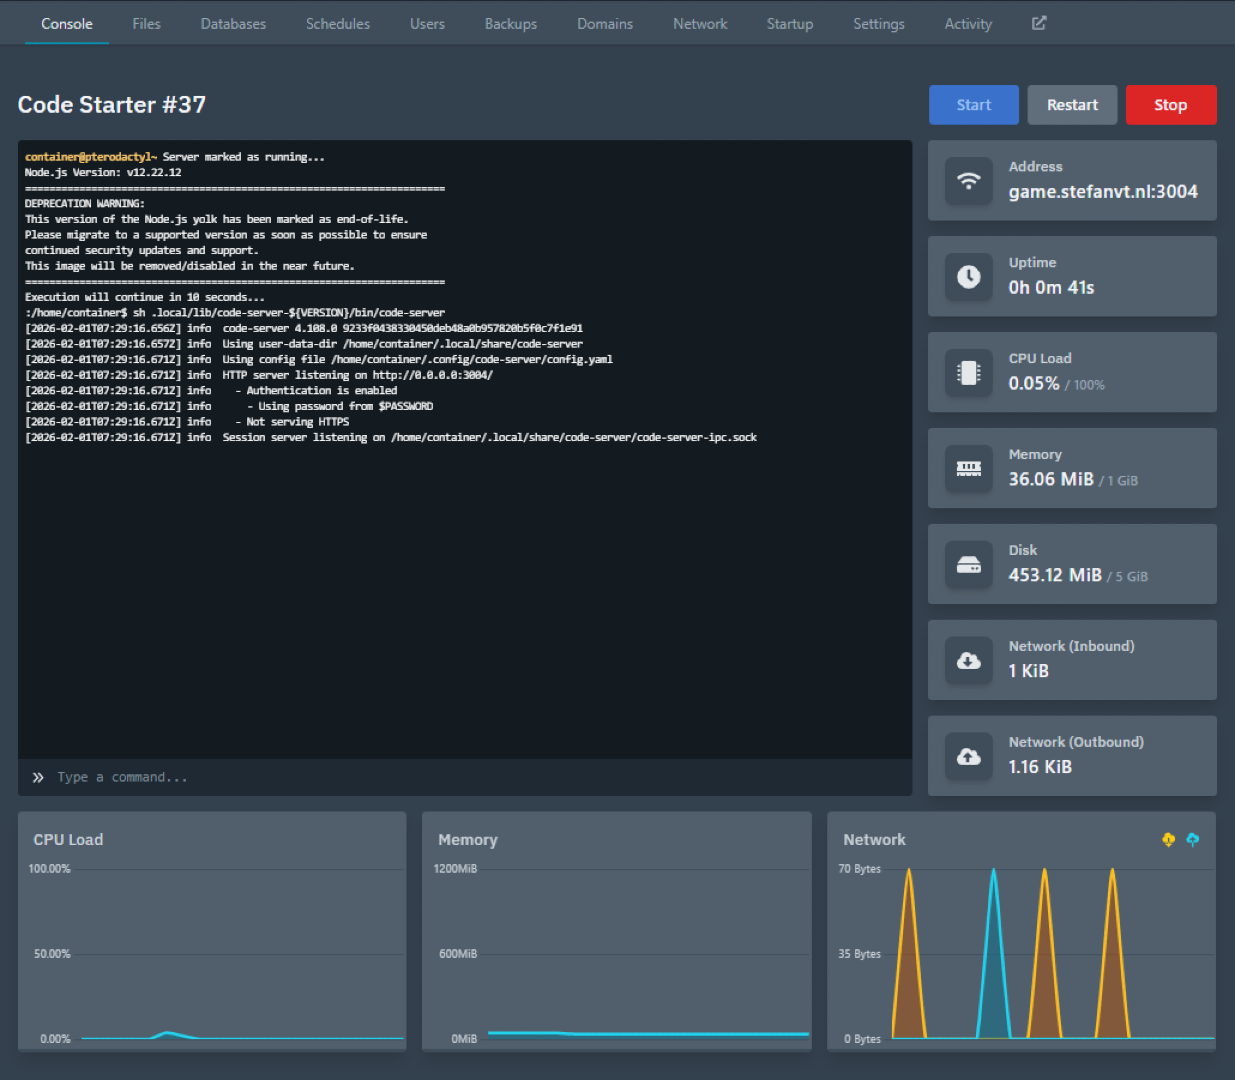Click the cyan outbound legend icon on Network graph
The width and height of the screenshot is (1235, 1080).
1192,840
